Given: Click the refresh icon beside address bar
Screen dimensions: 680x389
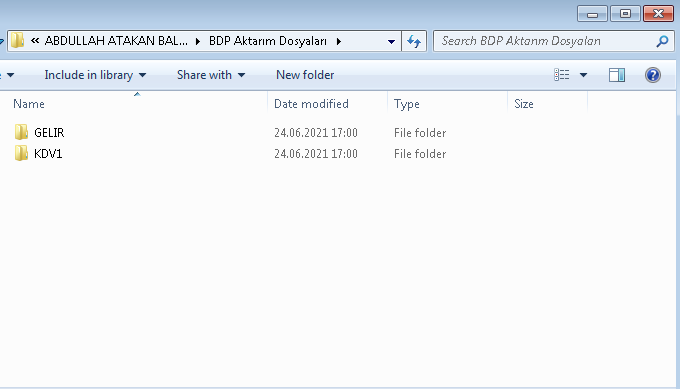Looking at the screenshot, I should pyautogui.click(x=414, y=41).
